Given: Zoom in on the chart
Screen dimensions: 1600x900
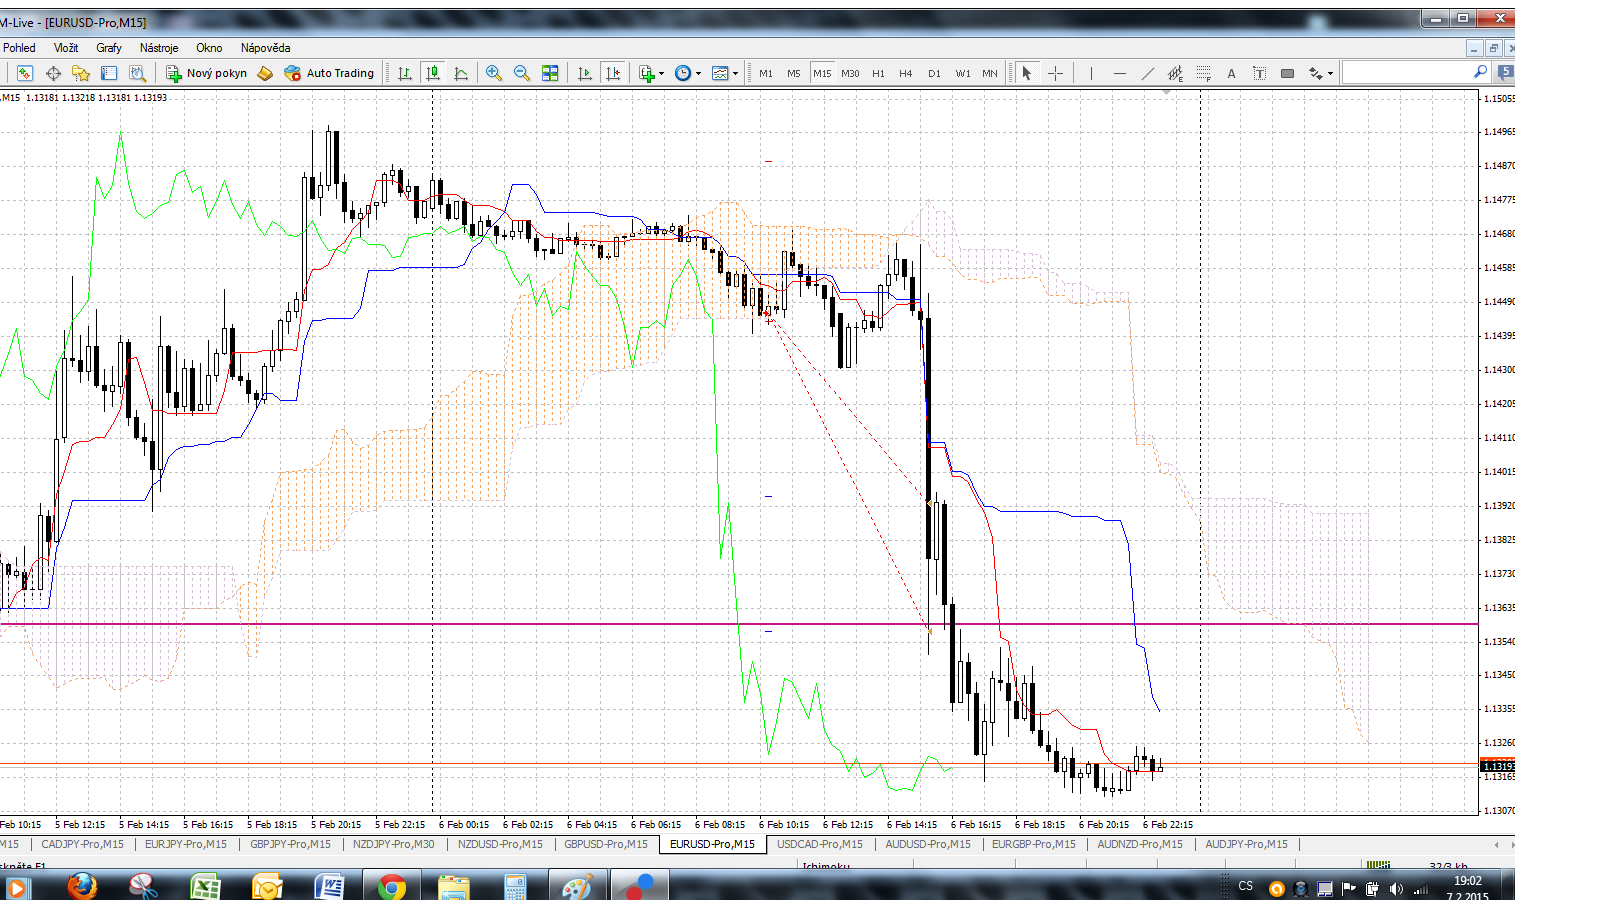Looking at the screenshot, I should click(494, 73).
